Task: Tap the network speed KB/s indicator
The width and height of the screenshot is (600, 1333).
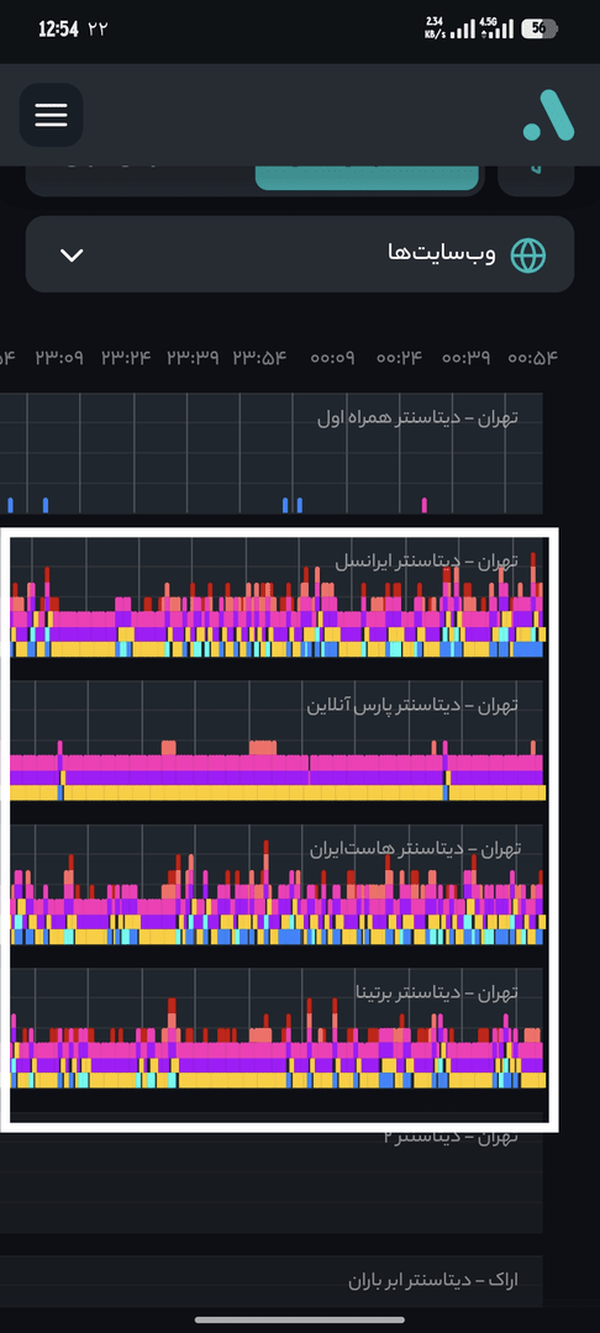Action: [434, 29]
